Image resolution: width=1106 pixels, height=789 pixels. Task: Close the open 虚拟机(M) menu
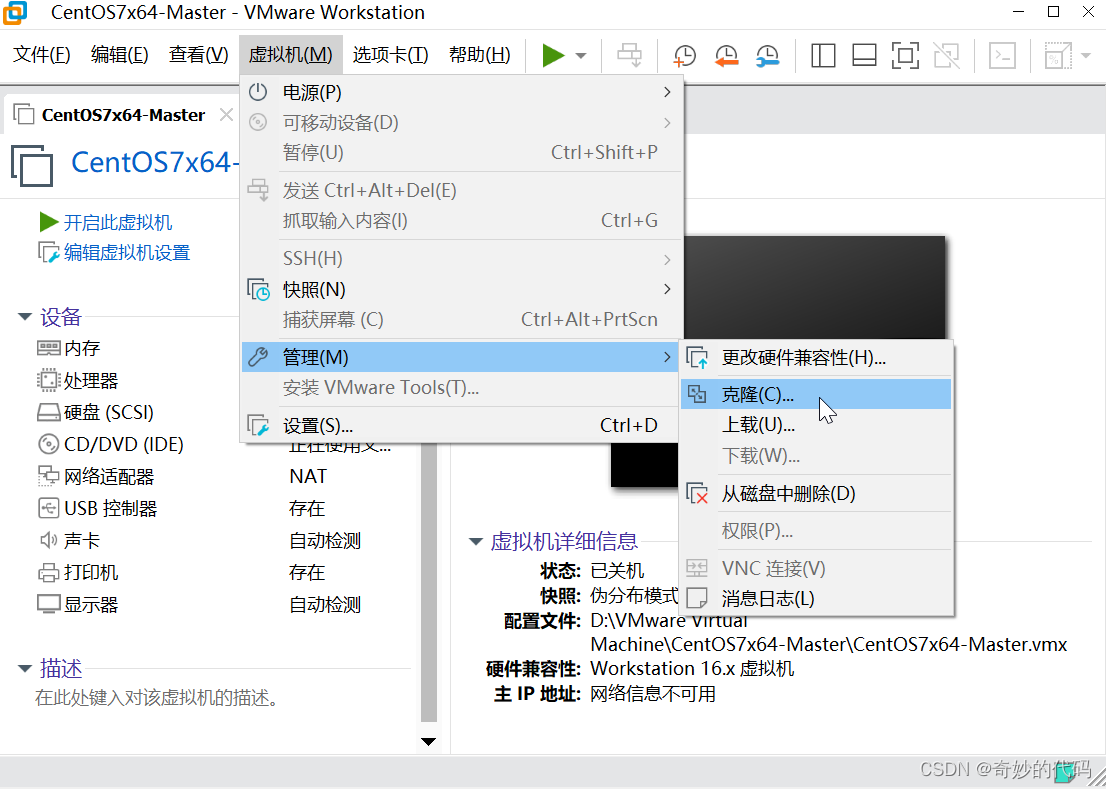tap(291, 55)
